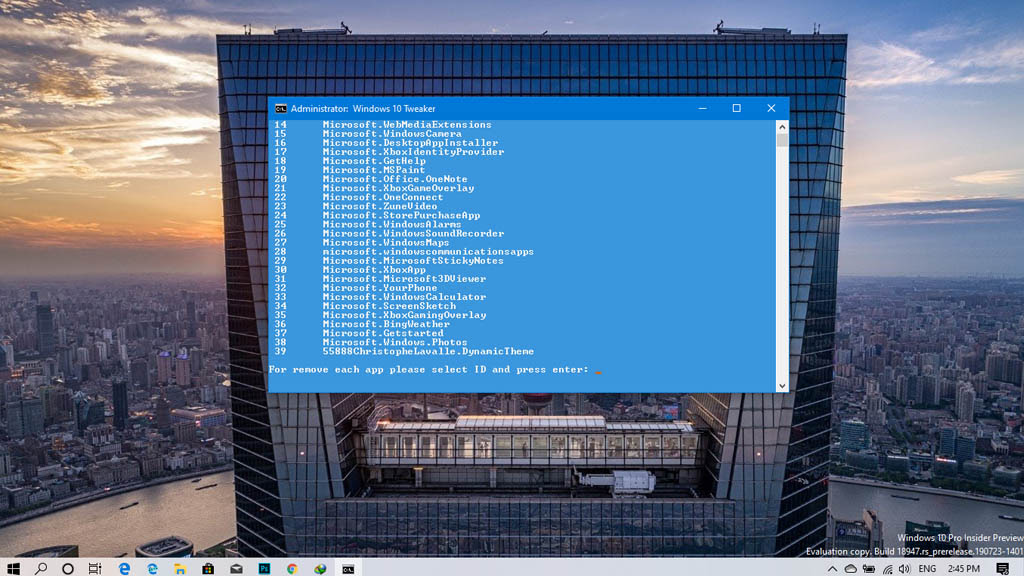Launch Microsoft Edge from taskbar
This screenshot has width=1024, height=576.
click(124, 569)
